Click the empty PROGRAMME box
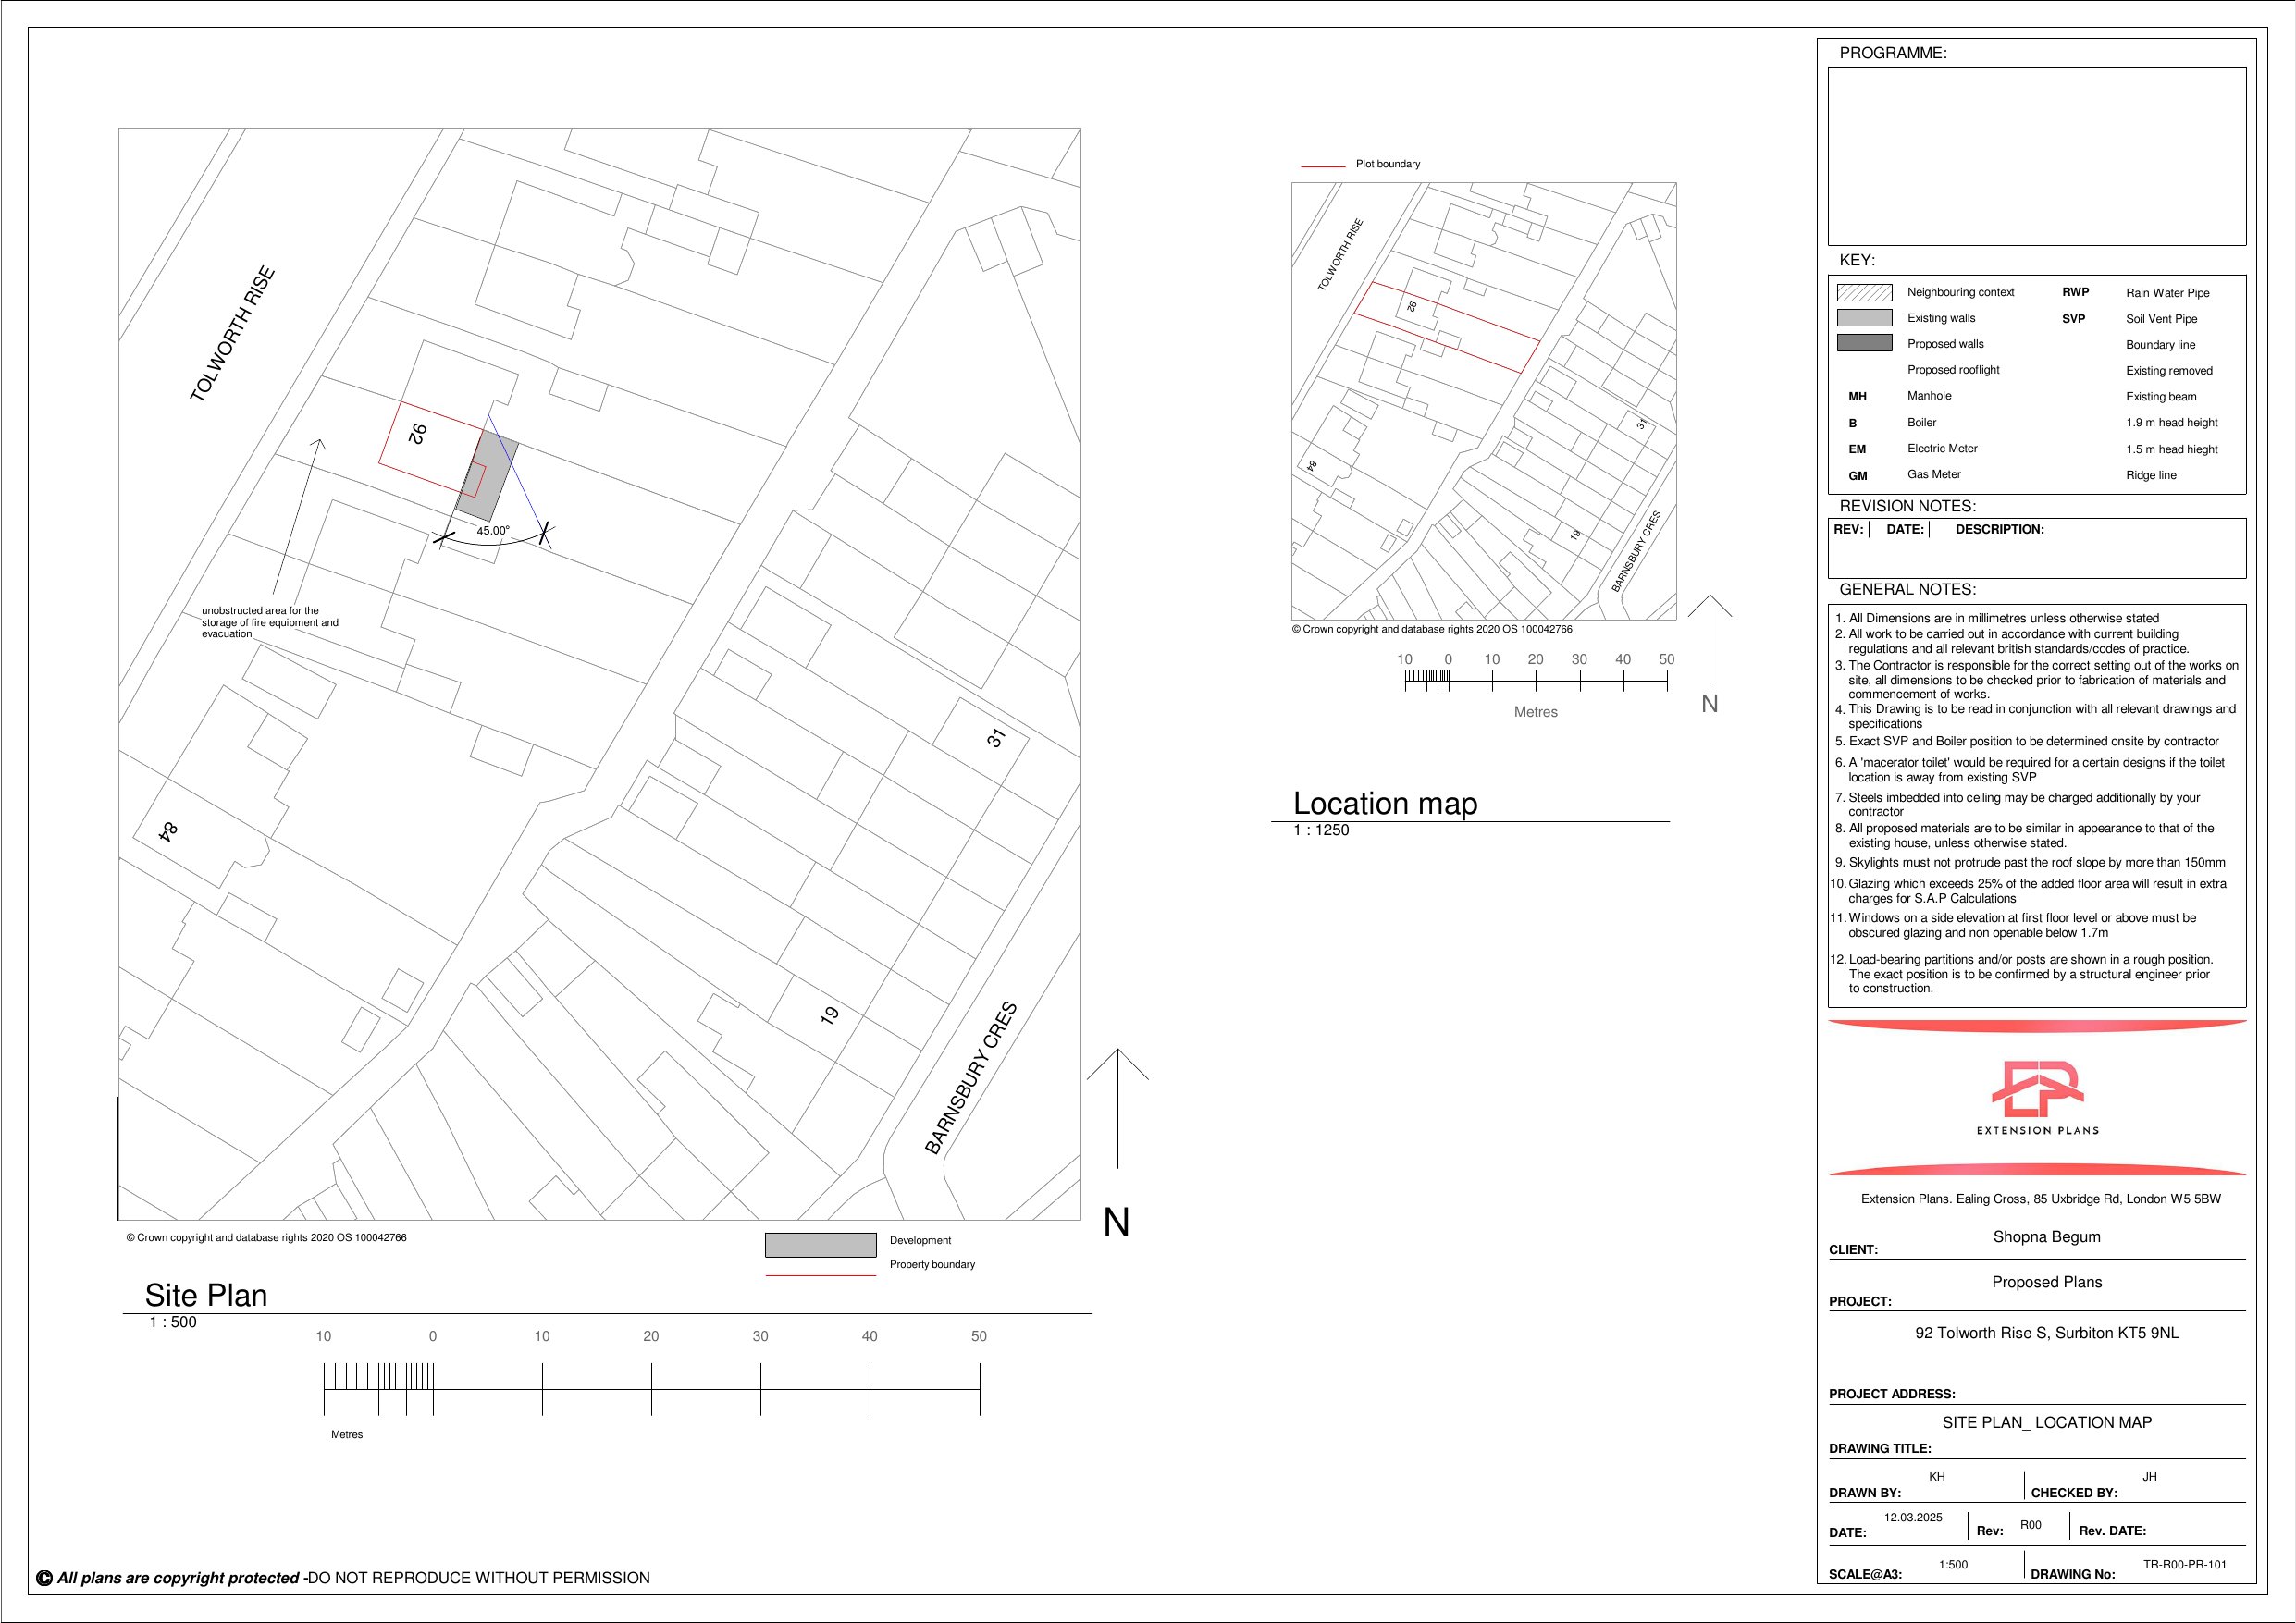Image resolution: width=2296 pixels, height=1623 pixels. (2036, 156)
